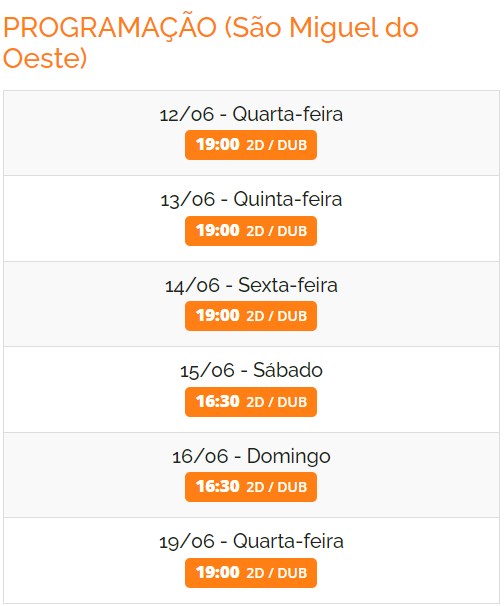Click the 2D / DUB tag under Quinta-feira
The width and height of the screenshot is (504, 606).
(277, 232)
